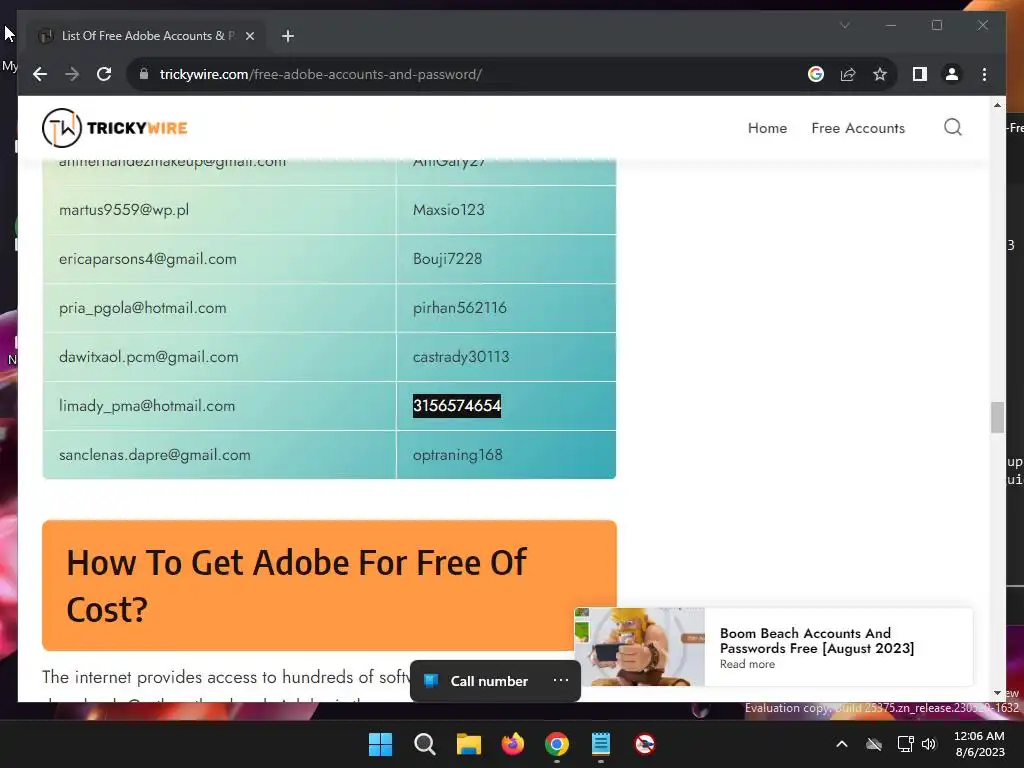Click the TrickyWire logo
This screenshot has height=768, width=1024.
click(115, 128)
